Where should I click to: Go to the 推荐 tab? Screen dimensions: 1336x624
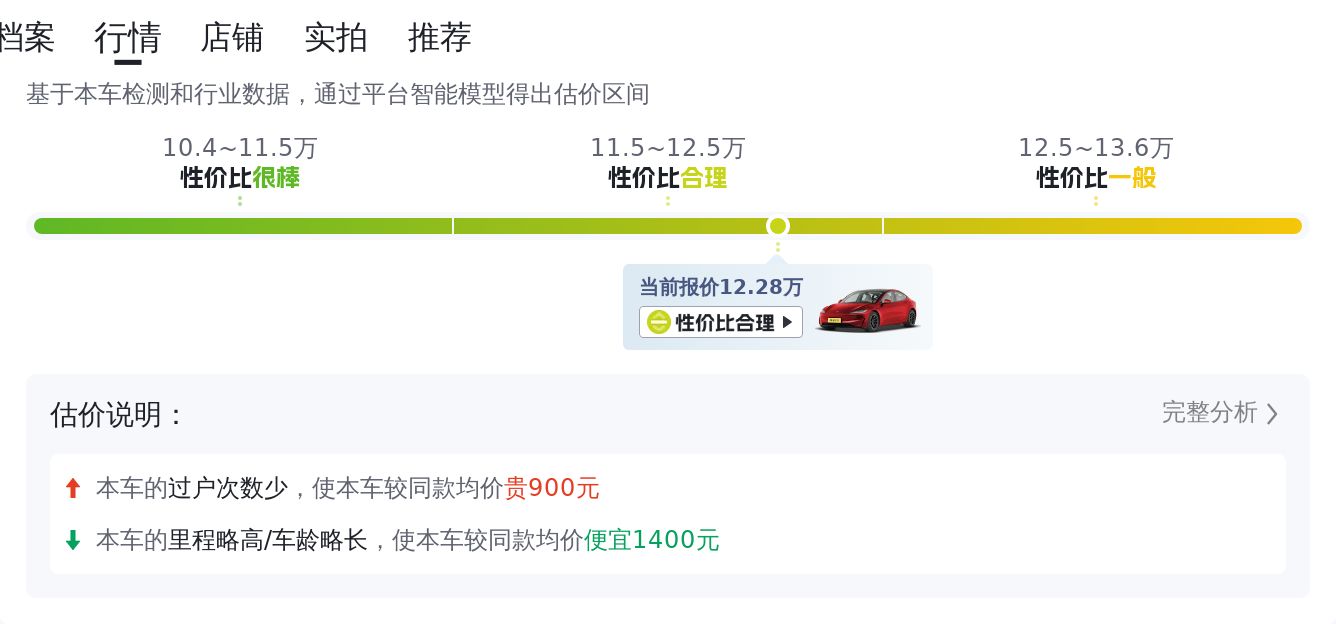pos(440,38)
